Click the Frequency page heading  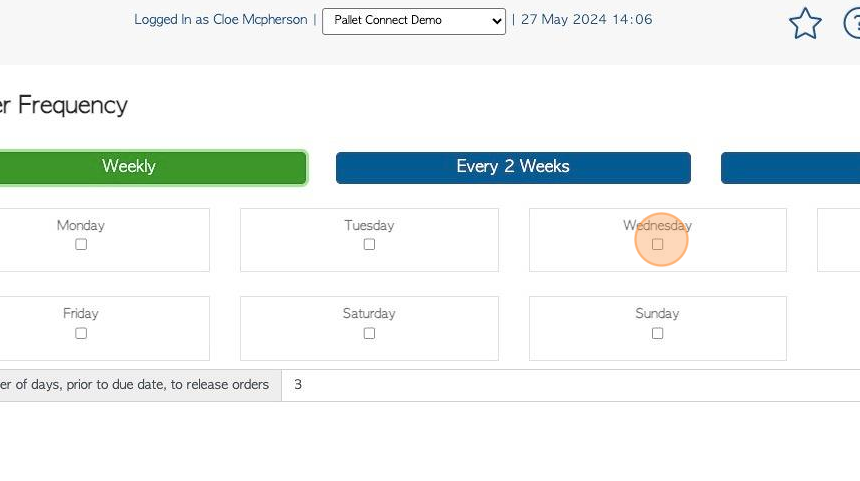pos(64,105)
